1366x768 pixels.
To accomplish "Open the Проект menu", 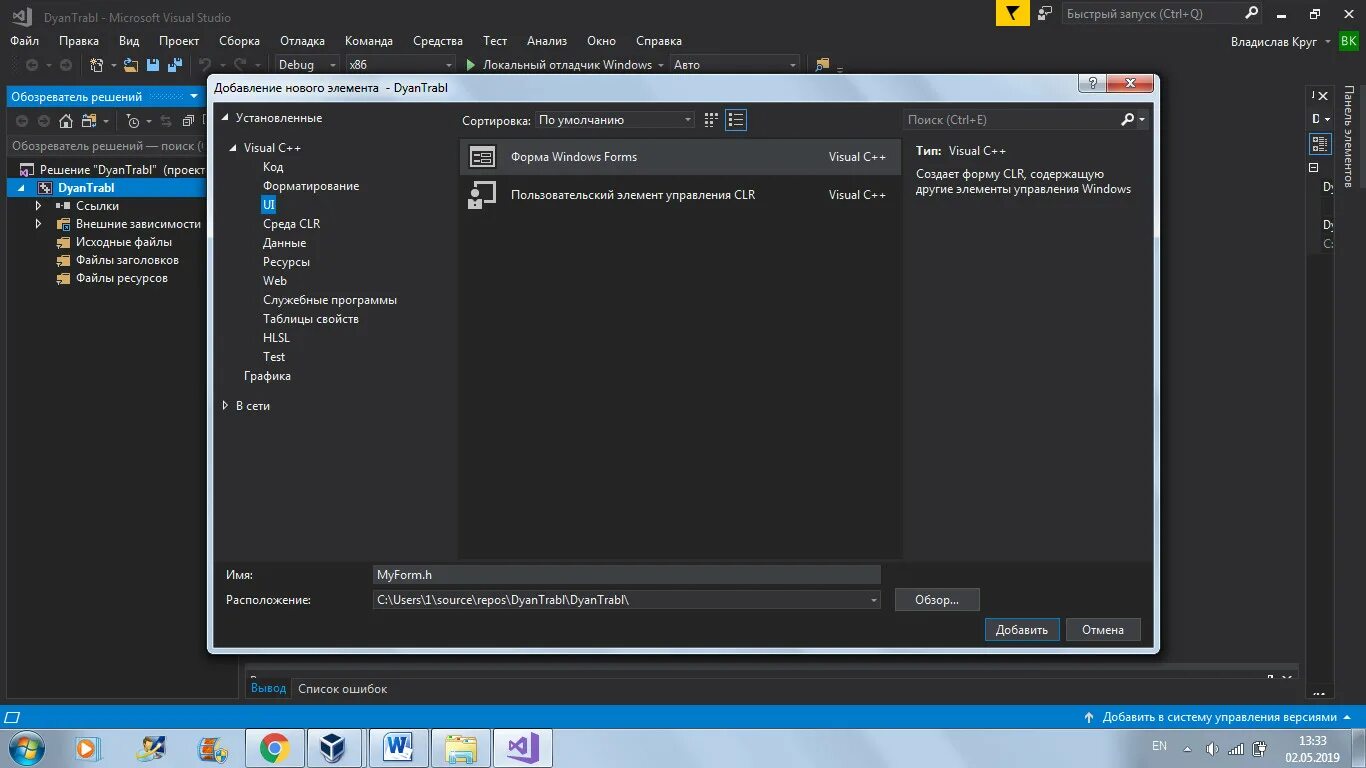I will coord(179,41).
